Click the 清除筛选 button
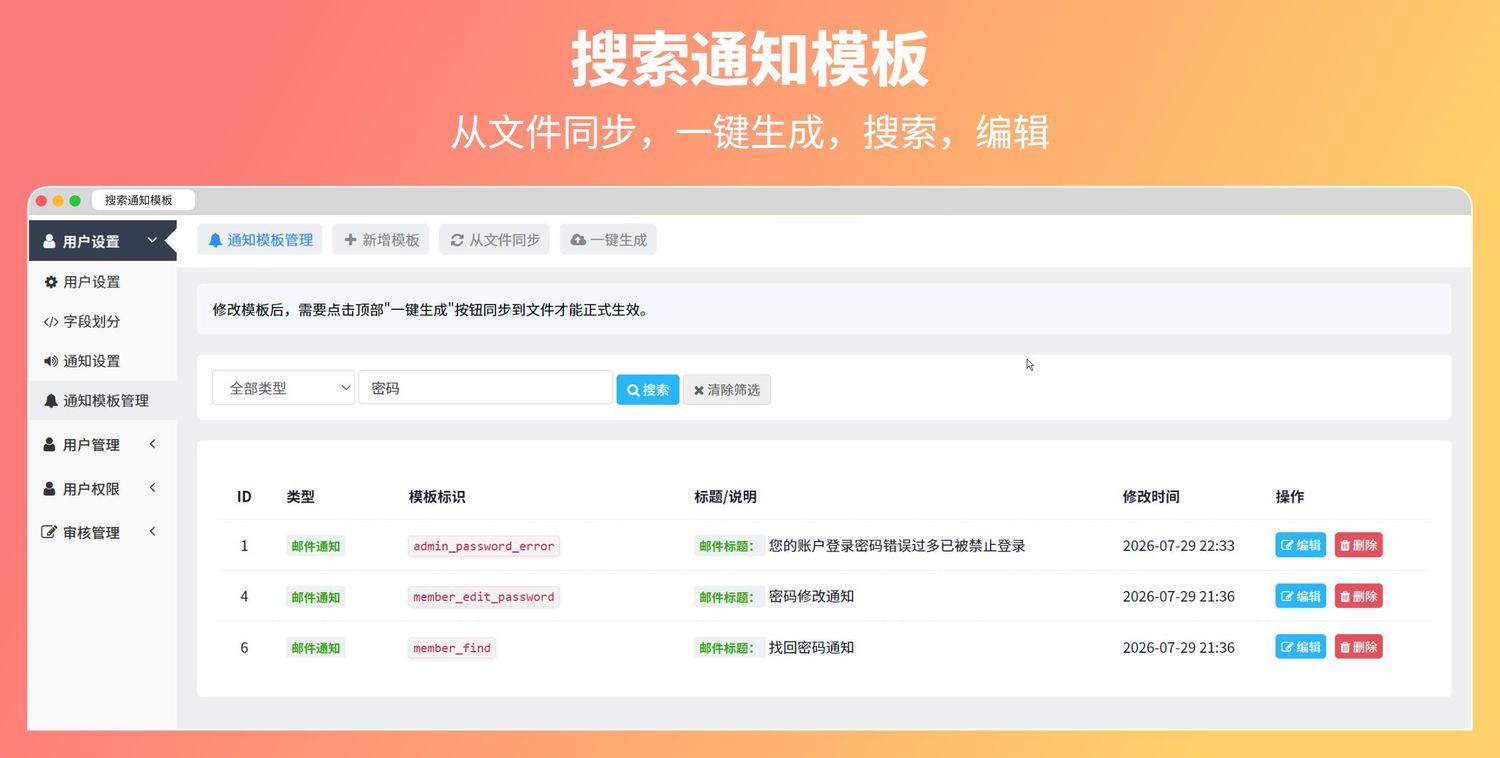 (727, 390)
